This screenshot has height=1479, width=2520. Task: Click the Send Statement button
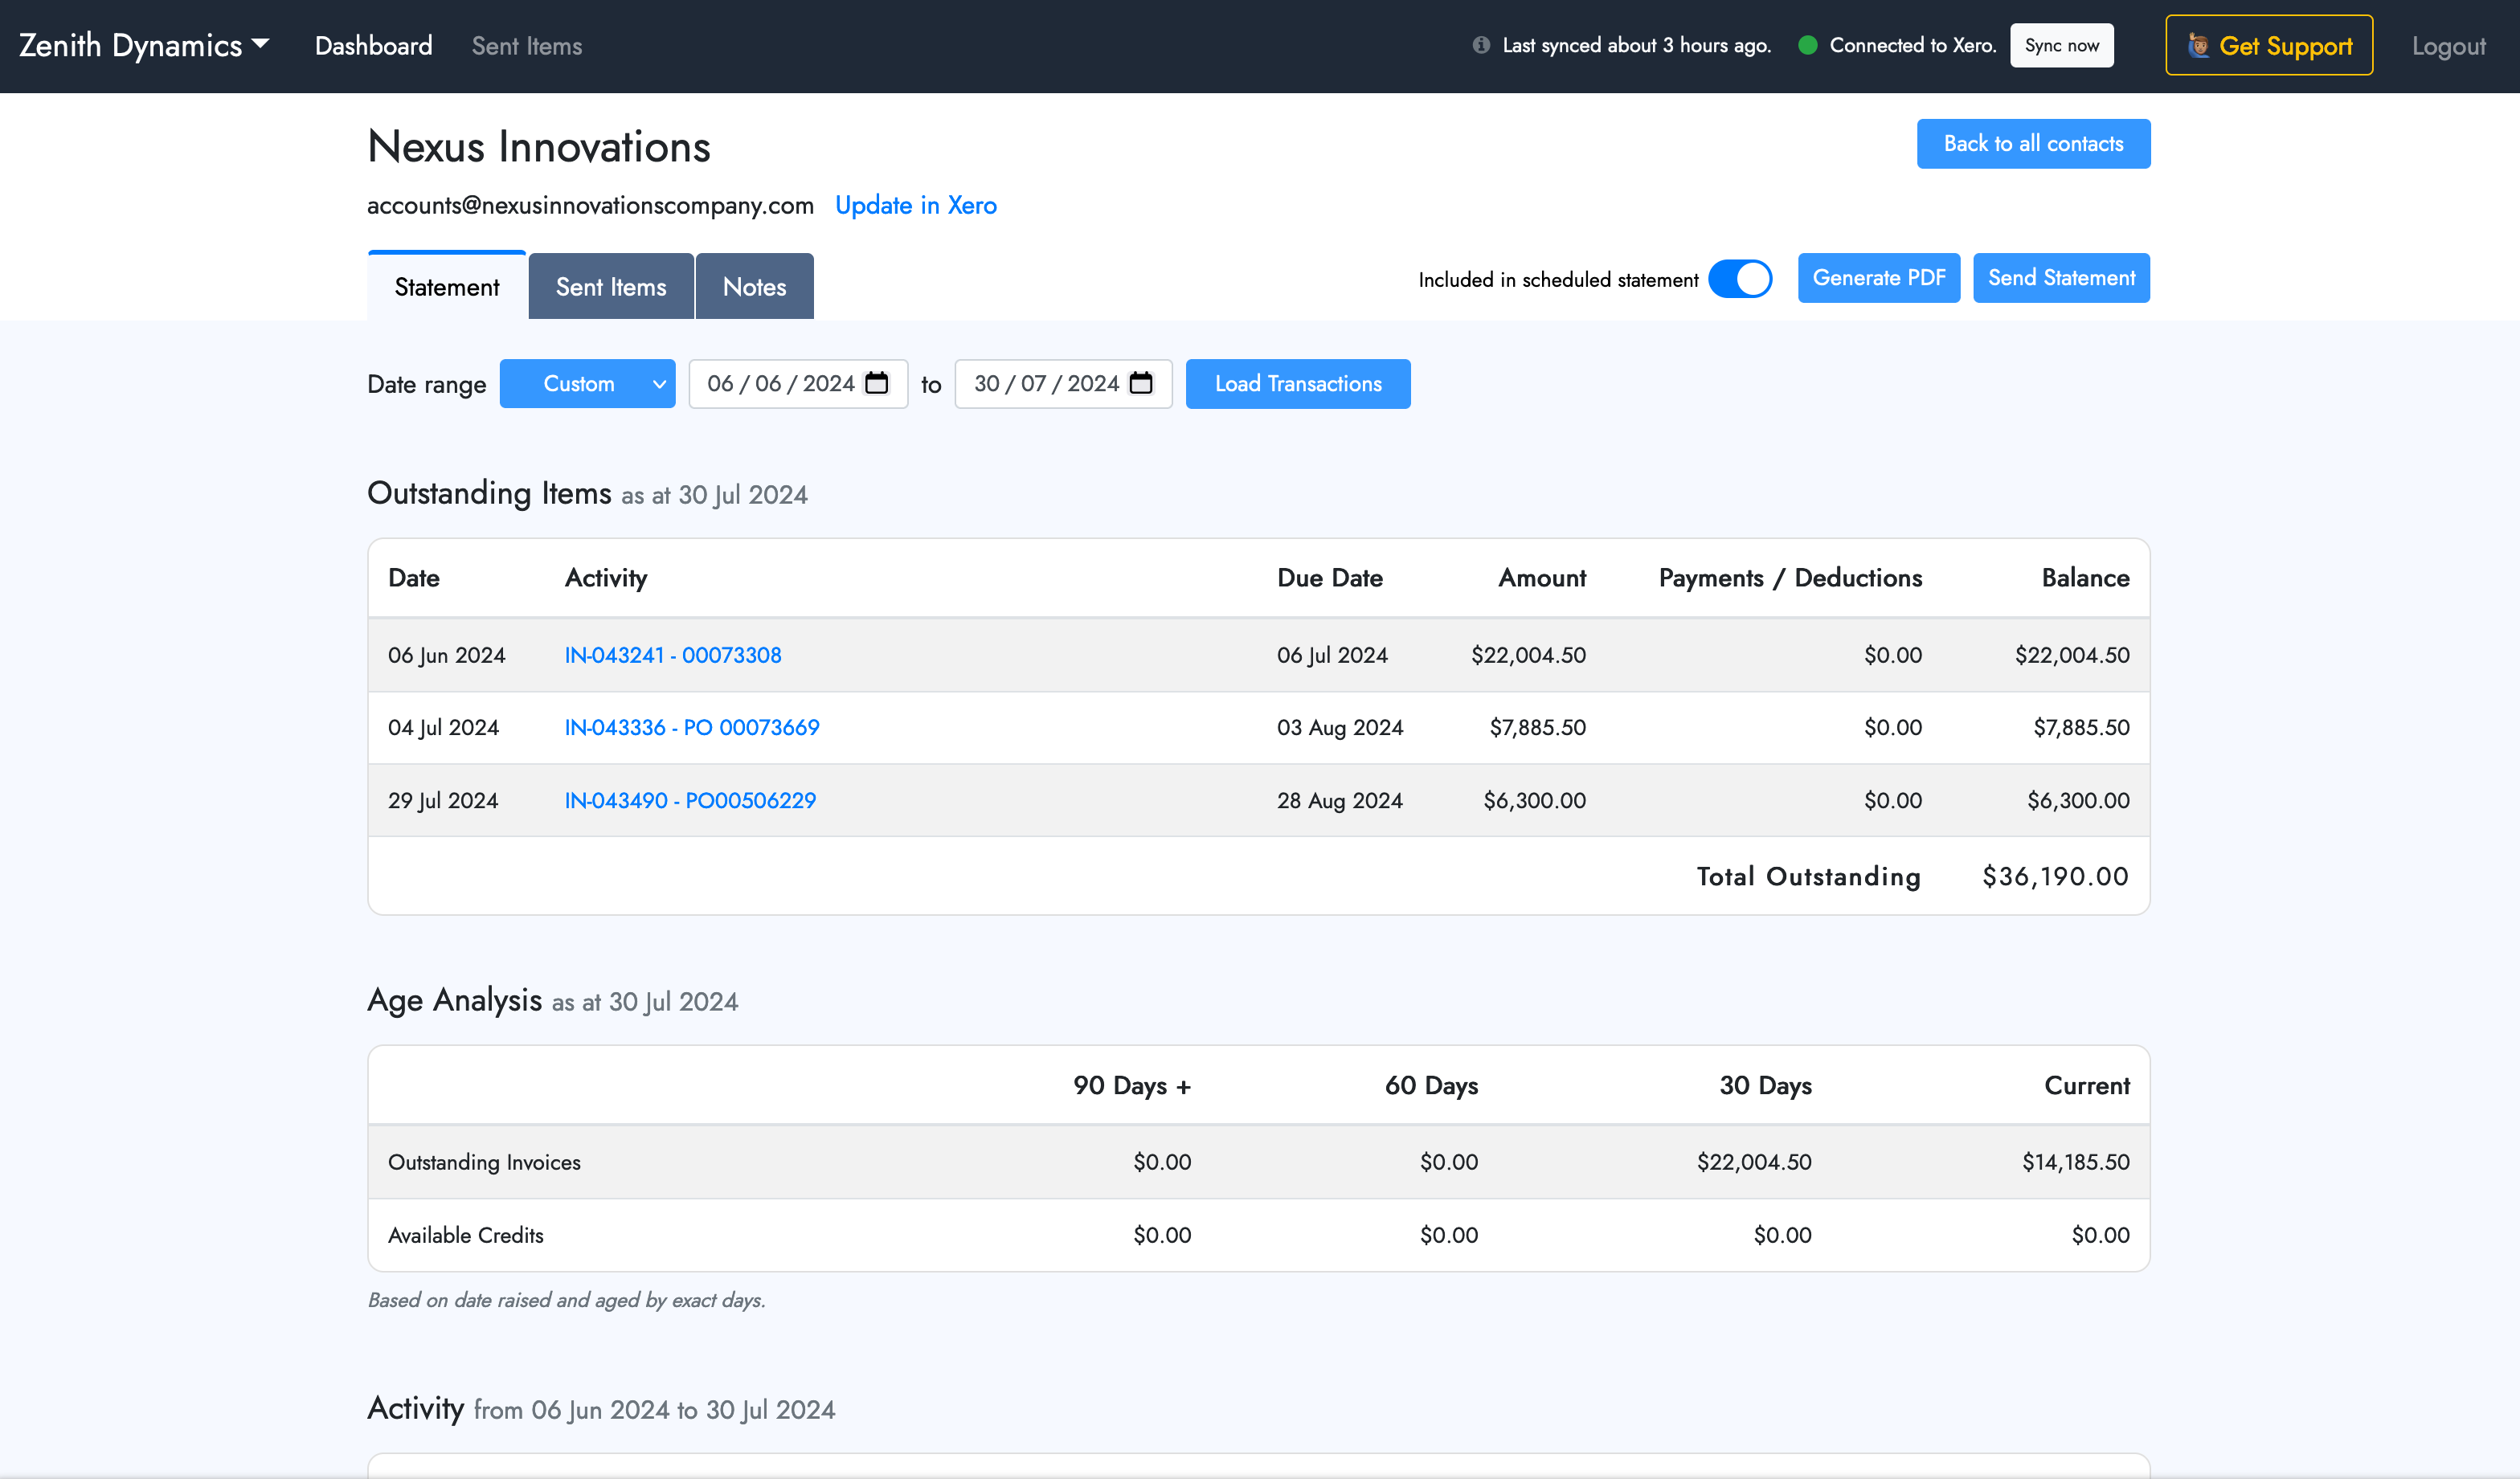pos(2061,278)
